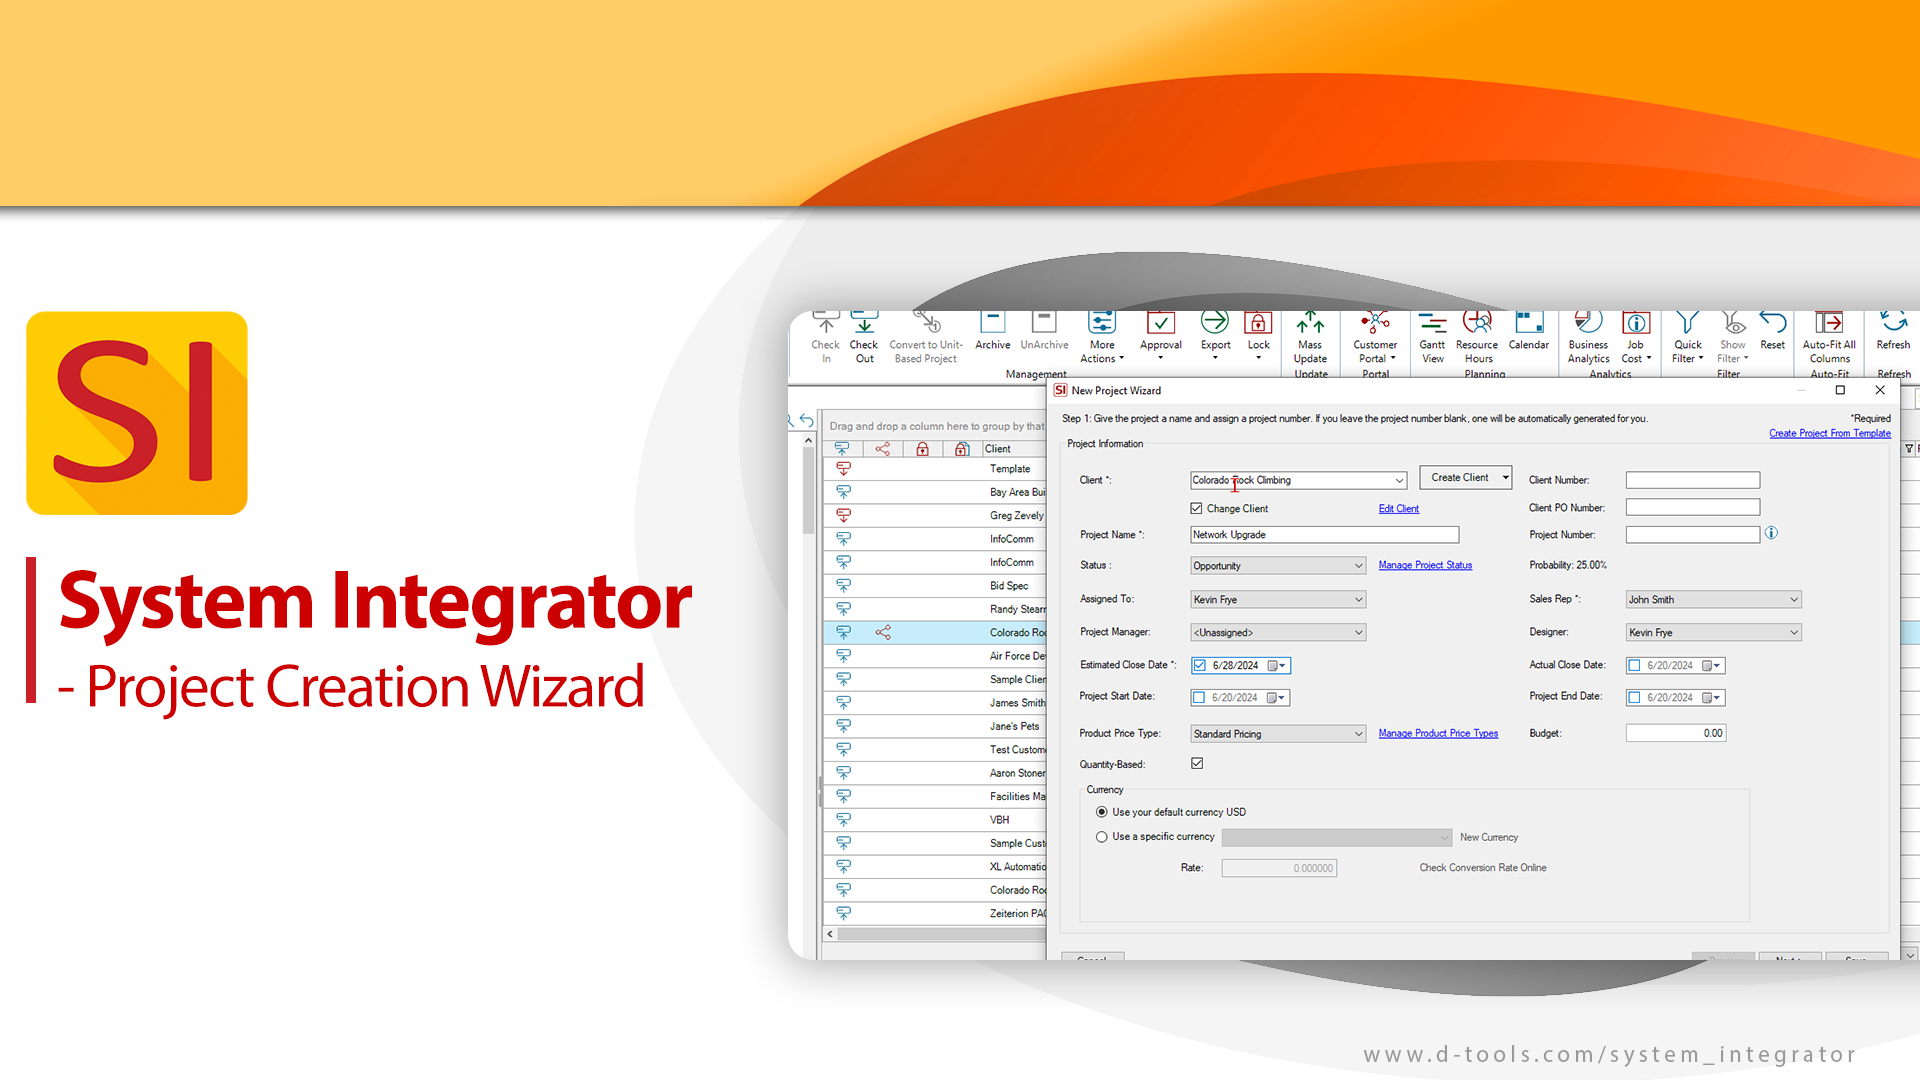This screenshot has height=1080, width=1920.
Task: Enter text in Project Name input field
Action: pyautogui.click(x=1323, y=533)
